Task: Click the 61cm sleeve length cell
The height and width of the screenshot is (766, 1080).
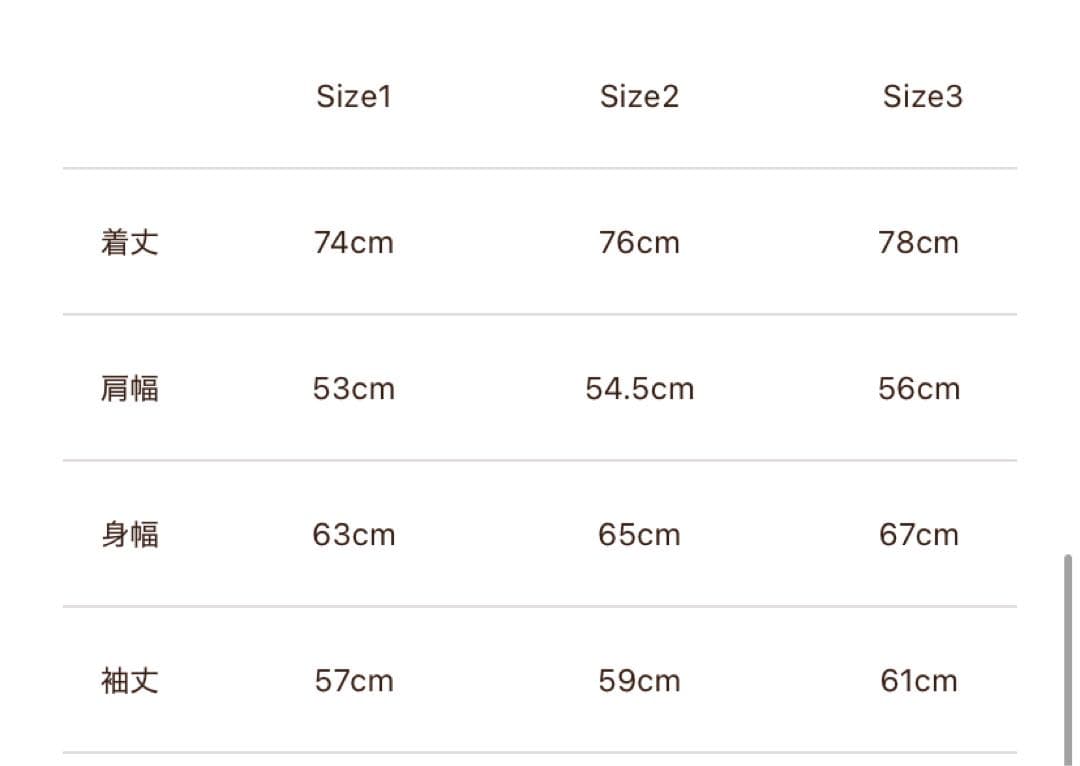Action: (x=919, y=681)
